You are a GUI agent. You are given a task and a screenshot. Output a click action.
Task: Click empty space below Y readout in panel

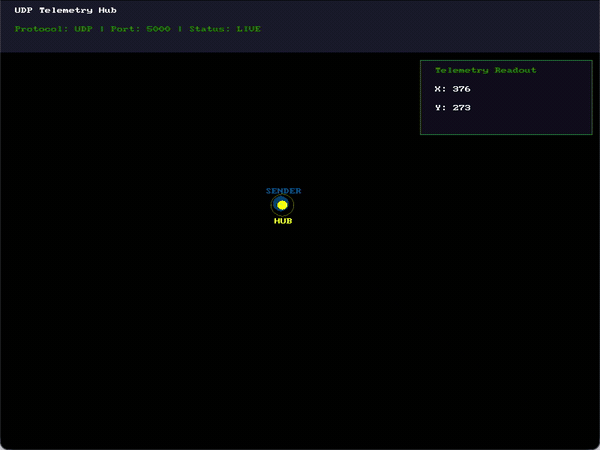(x=506, y=123)
